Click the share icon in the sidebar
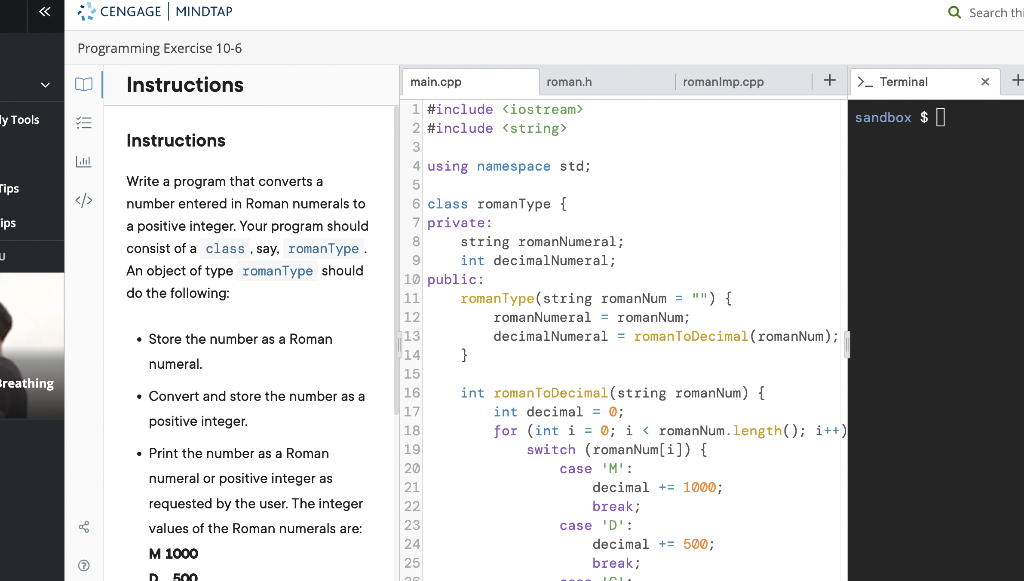Screen dimensions: 1024x581 (84, 526)
